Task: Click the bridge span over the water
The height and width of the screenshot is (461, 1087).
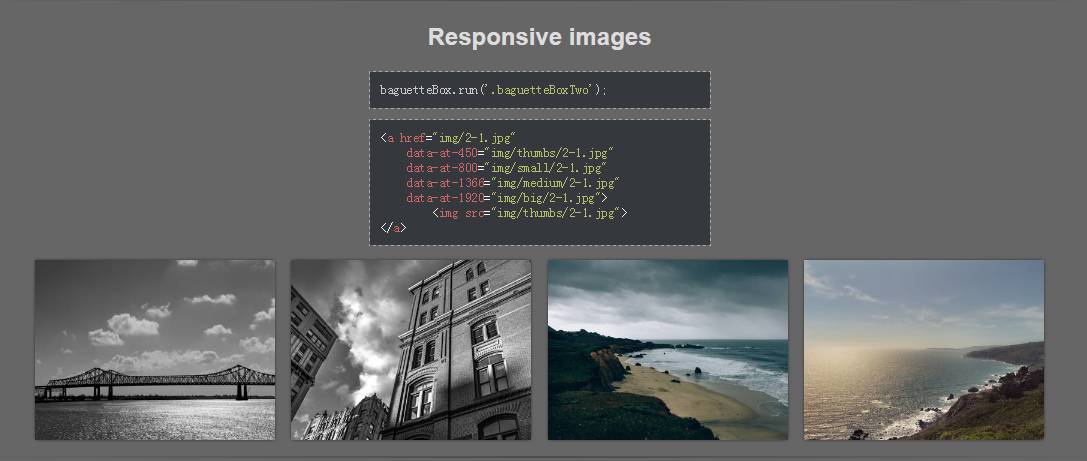Action: [x=155, y=378]
